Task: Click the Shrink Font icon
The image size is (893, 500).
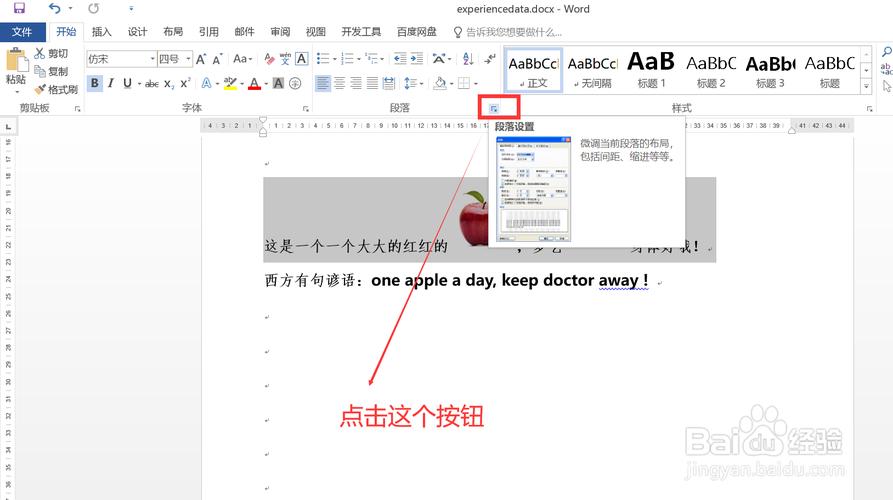Action: 218,59
